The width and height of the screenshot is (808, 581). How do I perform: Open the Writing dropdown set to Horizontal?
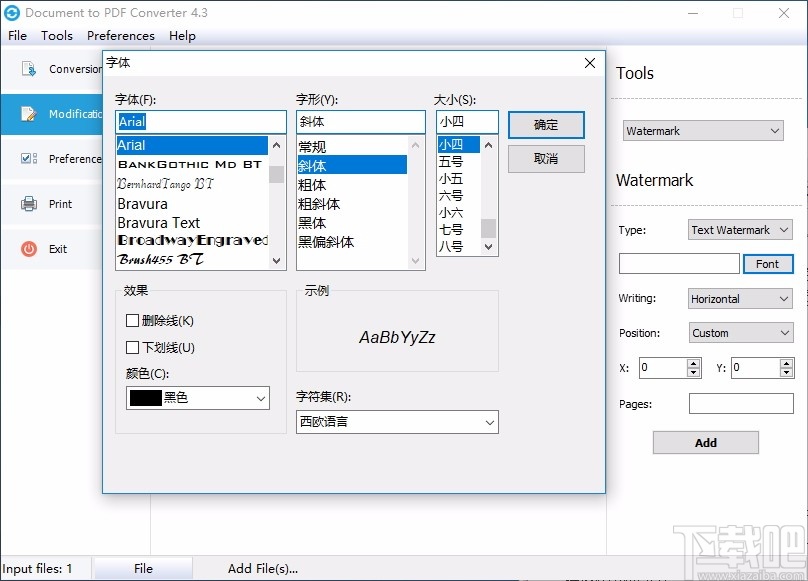[740, 298]
